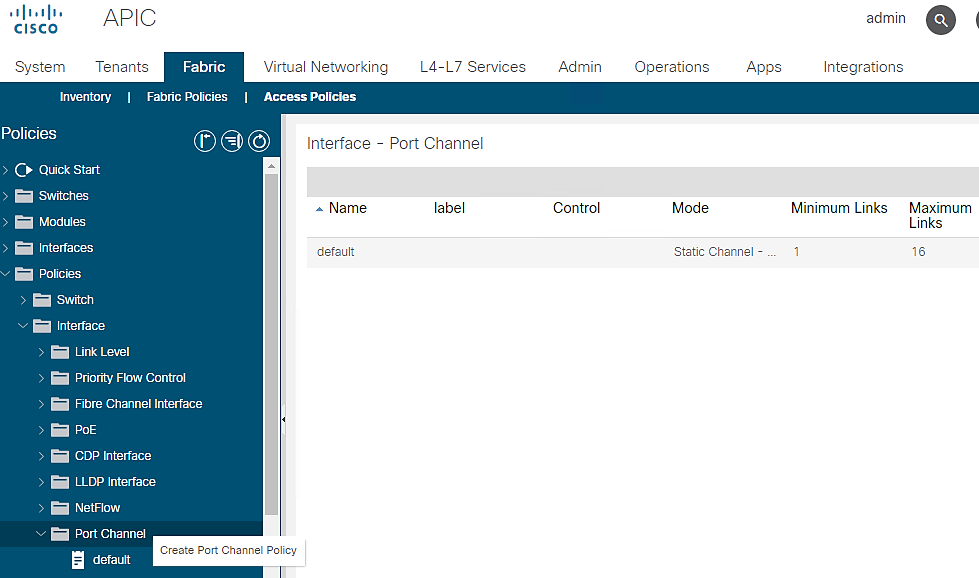Switch to the Virtual Networking tab

point(325,67)
